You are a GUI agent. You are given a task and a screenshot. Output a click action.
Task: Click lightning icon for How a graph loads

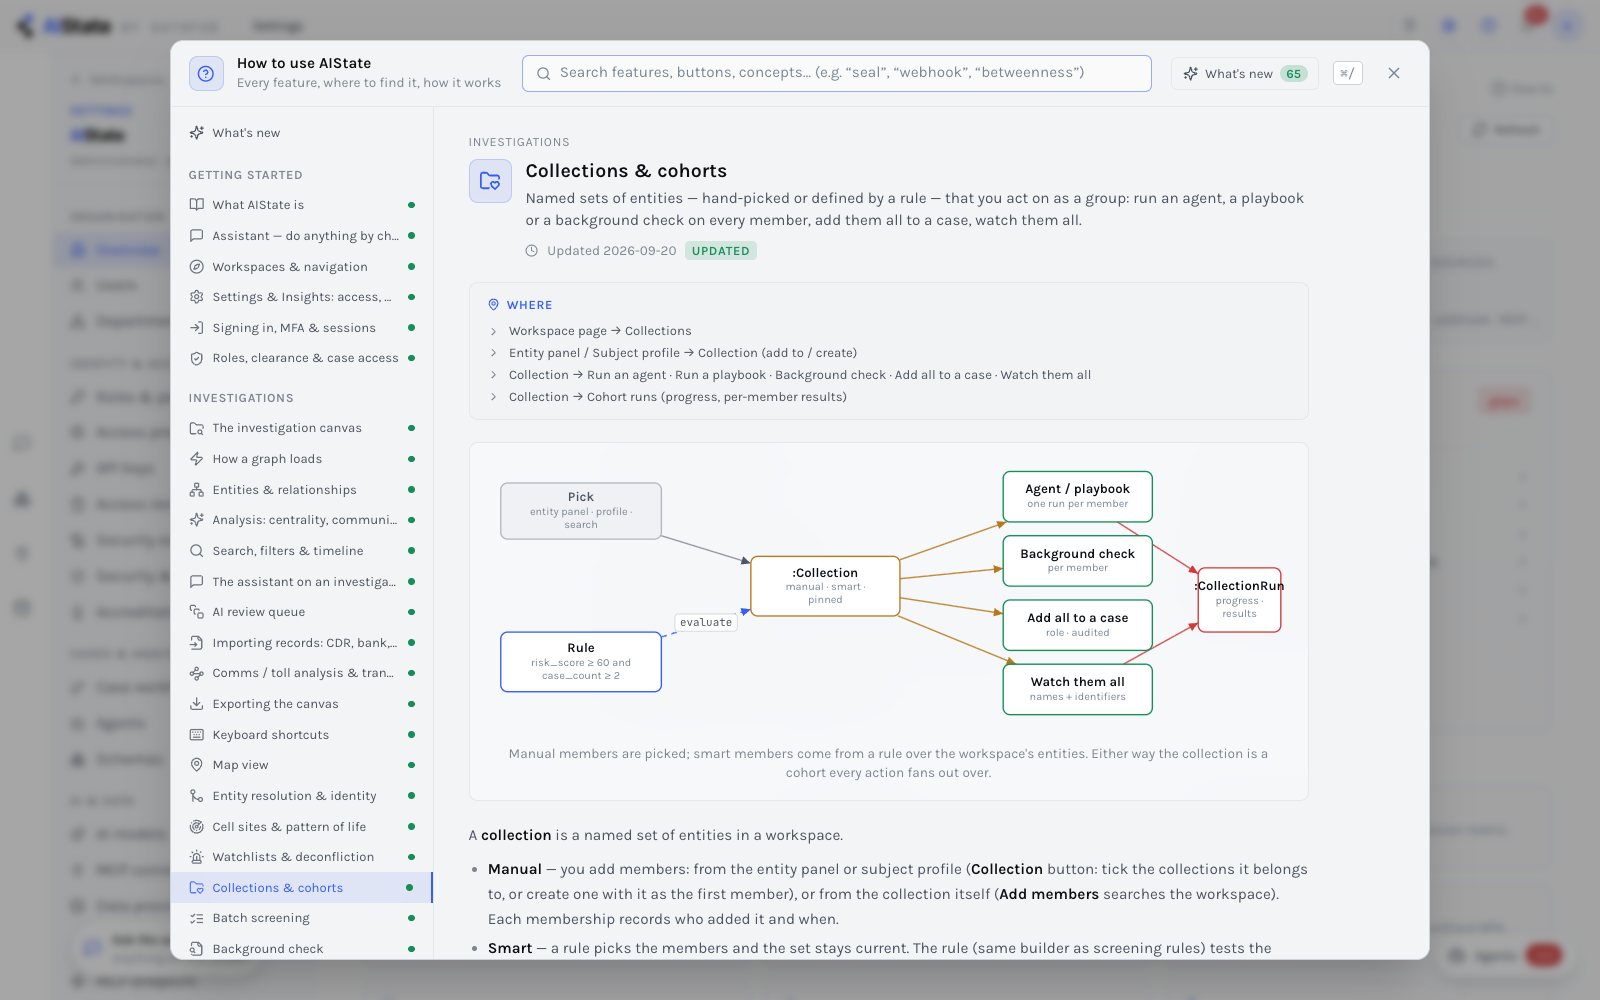[197, 459]
